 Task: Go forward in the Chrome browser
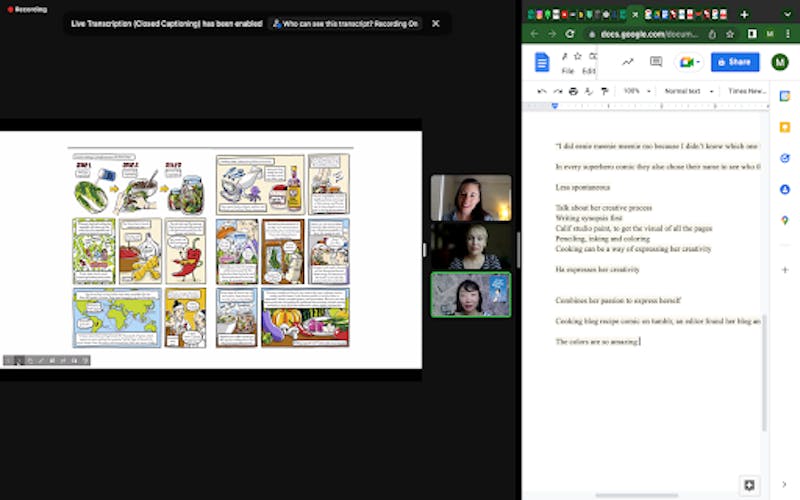pyautogui.click(x=552, y=34)
